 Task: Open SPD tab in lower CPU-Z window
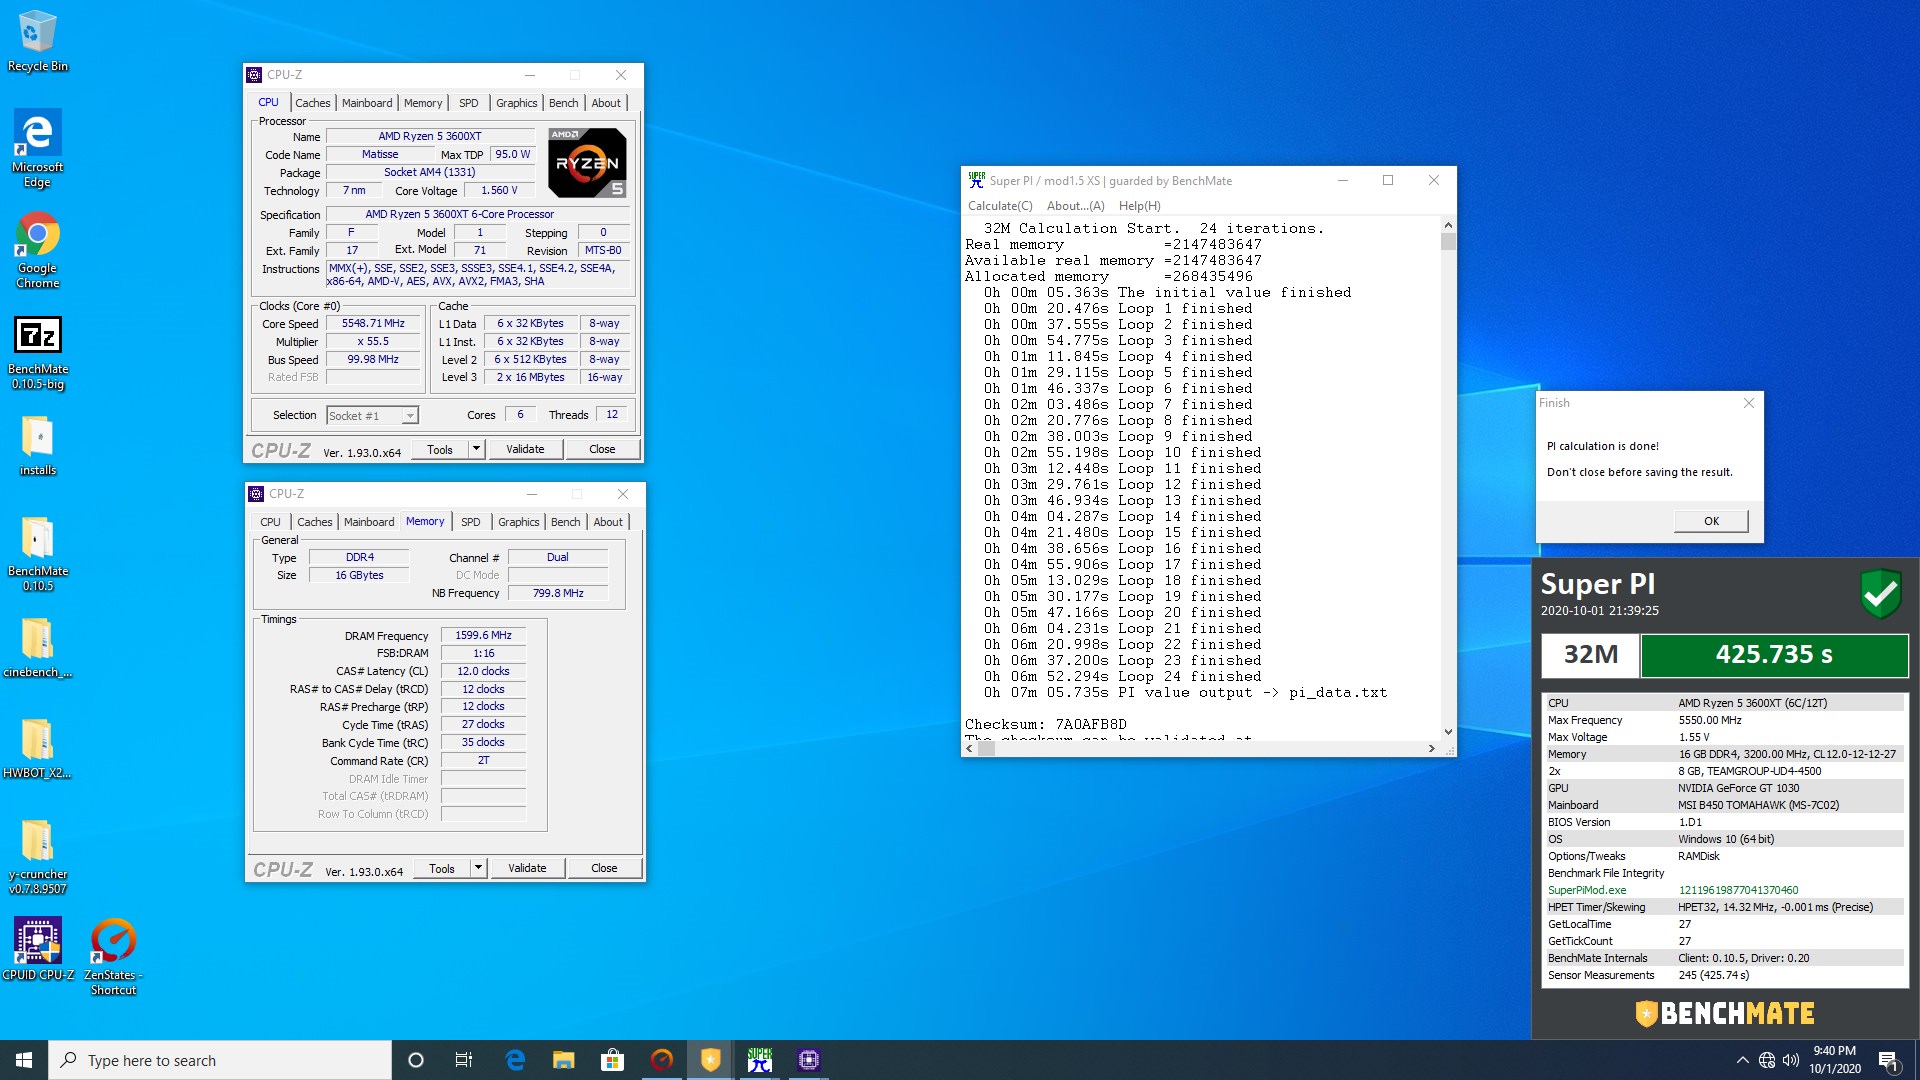click(471, 522)
